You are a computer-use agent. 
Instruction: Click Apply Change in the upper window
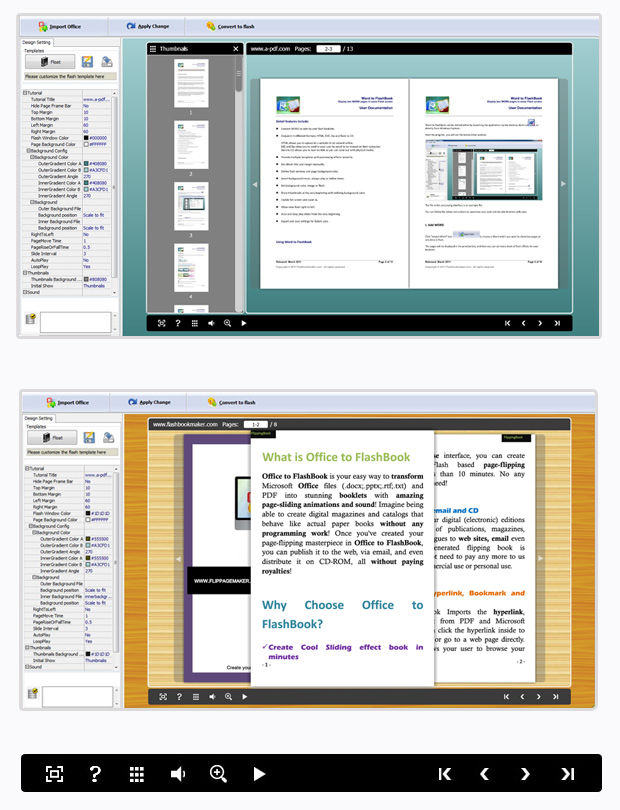click(148, 26)
